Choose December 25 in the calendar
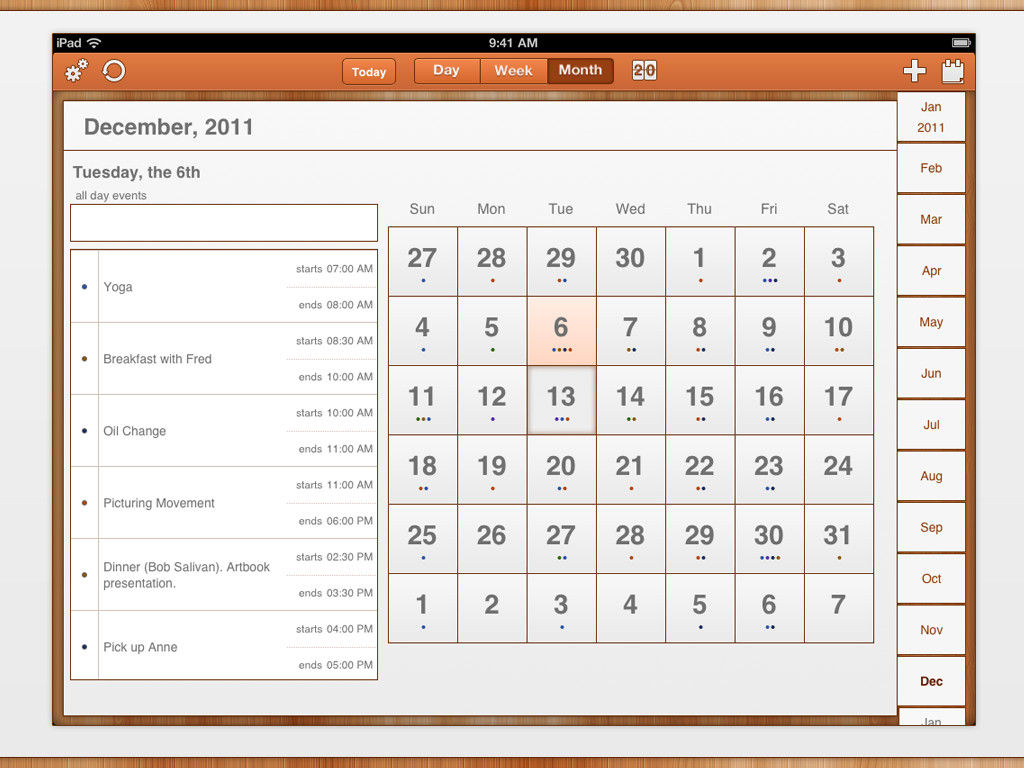 tap(423, 539)
